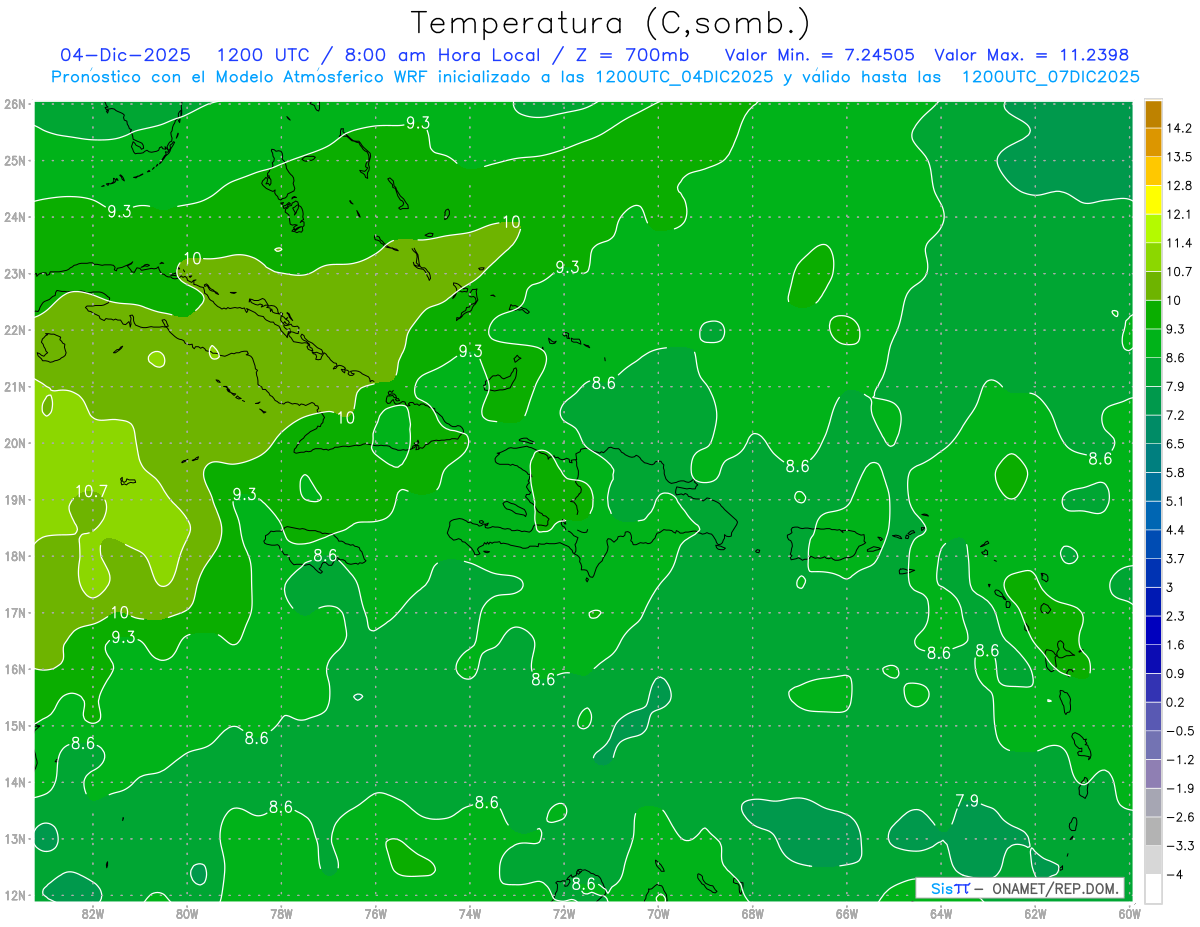This screenshot has height=927, width=1200.
Task: Click legend value "5.8"
Action: tap(1176, 472)
